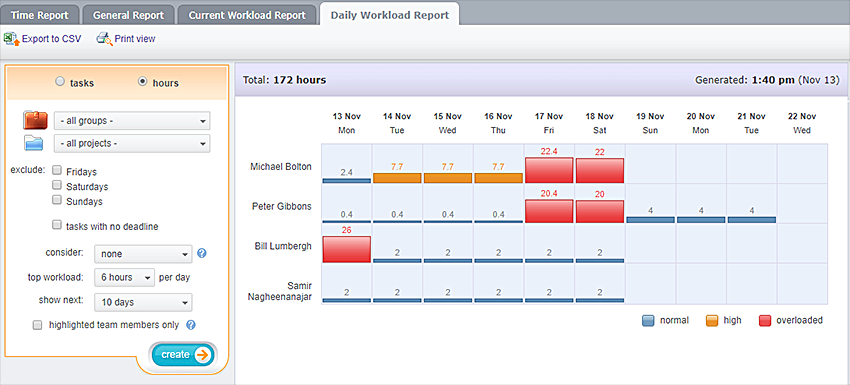Click Michael Bolton's 2.4 bar on 13 Nov
Viewport: 850px width, 385px height.
[346, 181]
